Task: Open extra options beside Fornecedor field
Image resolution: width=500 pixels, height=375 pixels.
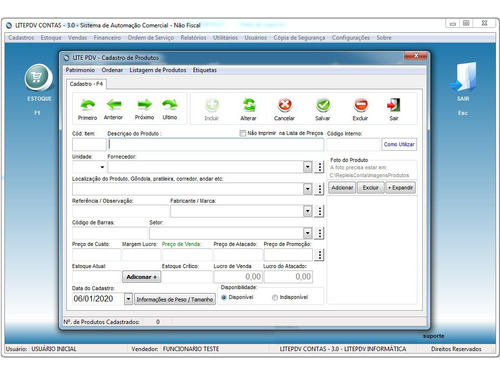Action: (319, 167)
